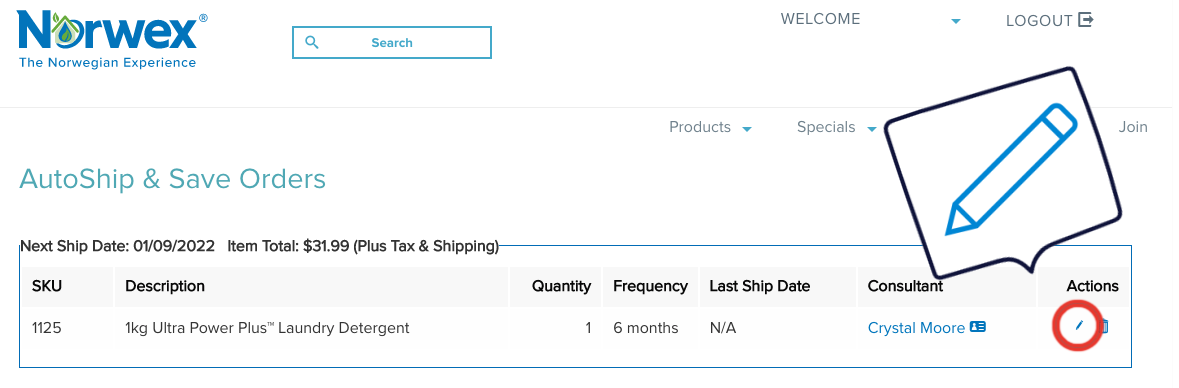1179x388 pixels.
Task: Expand the Specials dropdown arrow
Action: coord(871,129)
